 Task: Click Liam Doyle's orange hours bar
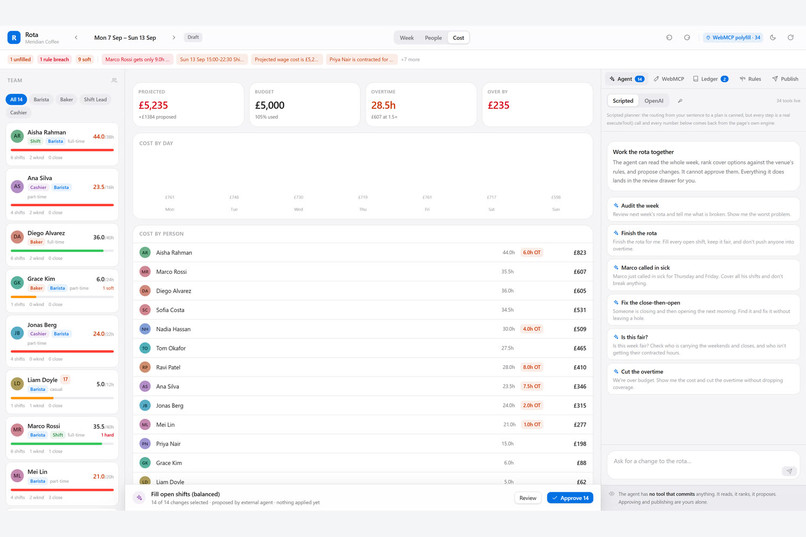tap(32, 398)
